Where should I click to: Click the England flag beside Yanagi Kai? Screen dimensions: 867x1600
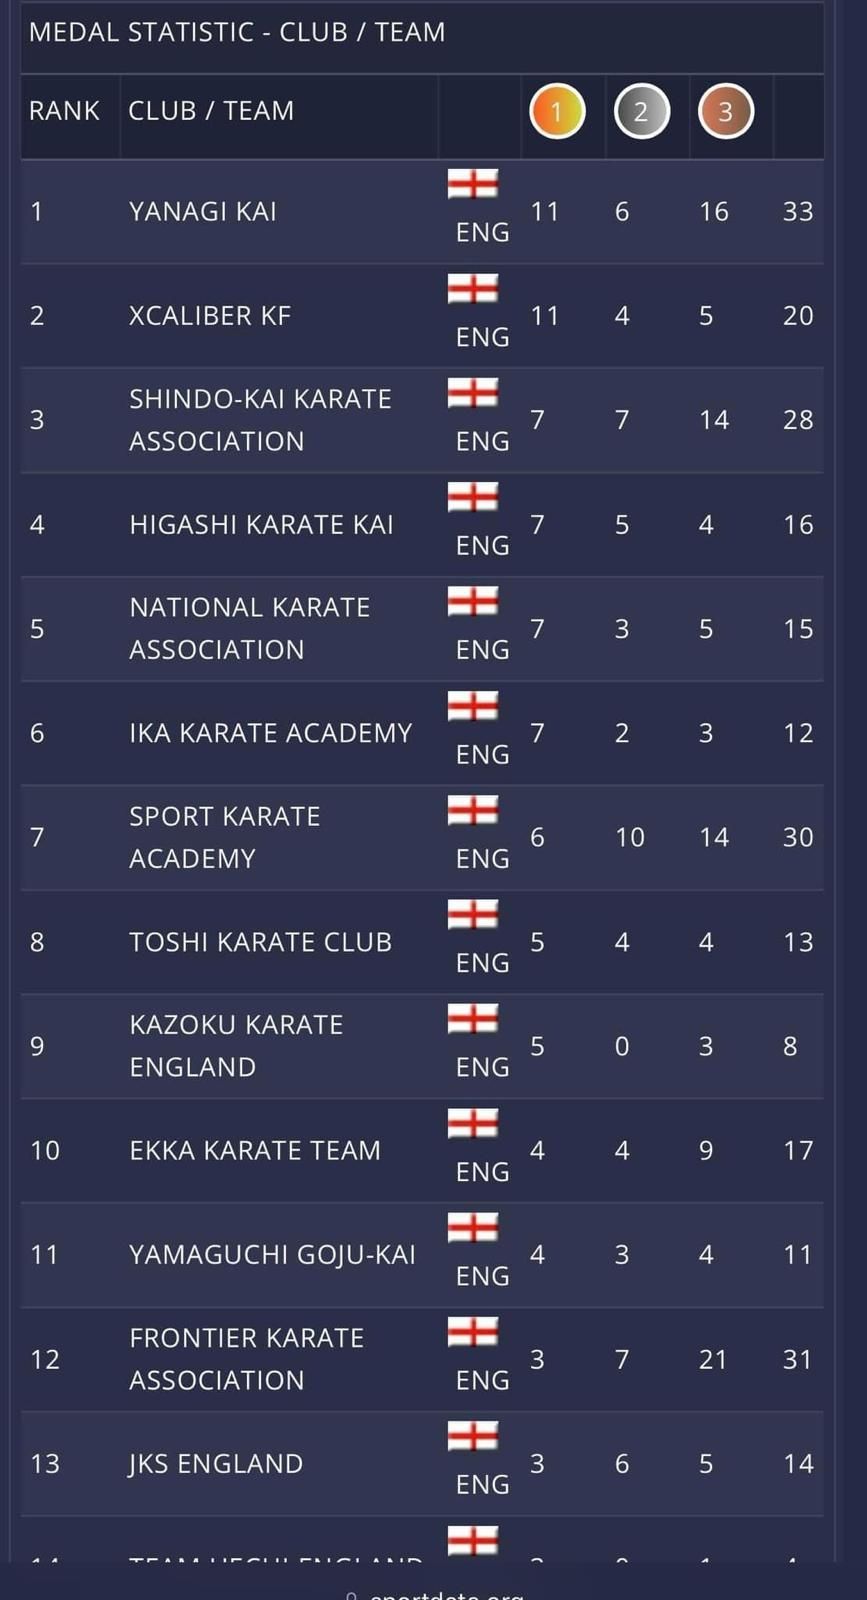[x=472, y=184]
